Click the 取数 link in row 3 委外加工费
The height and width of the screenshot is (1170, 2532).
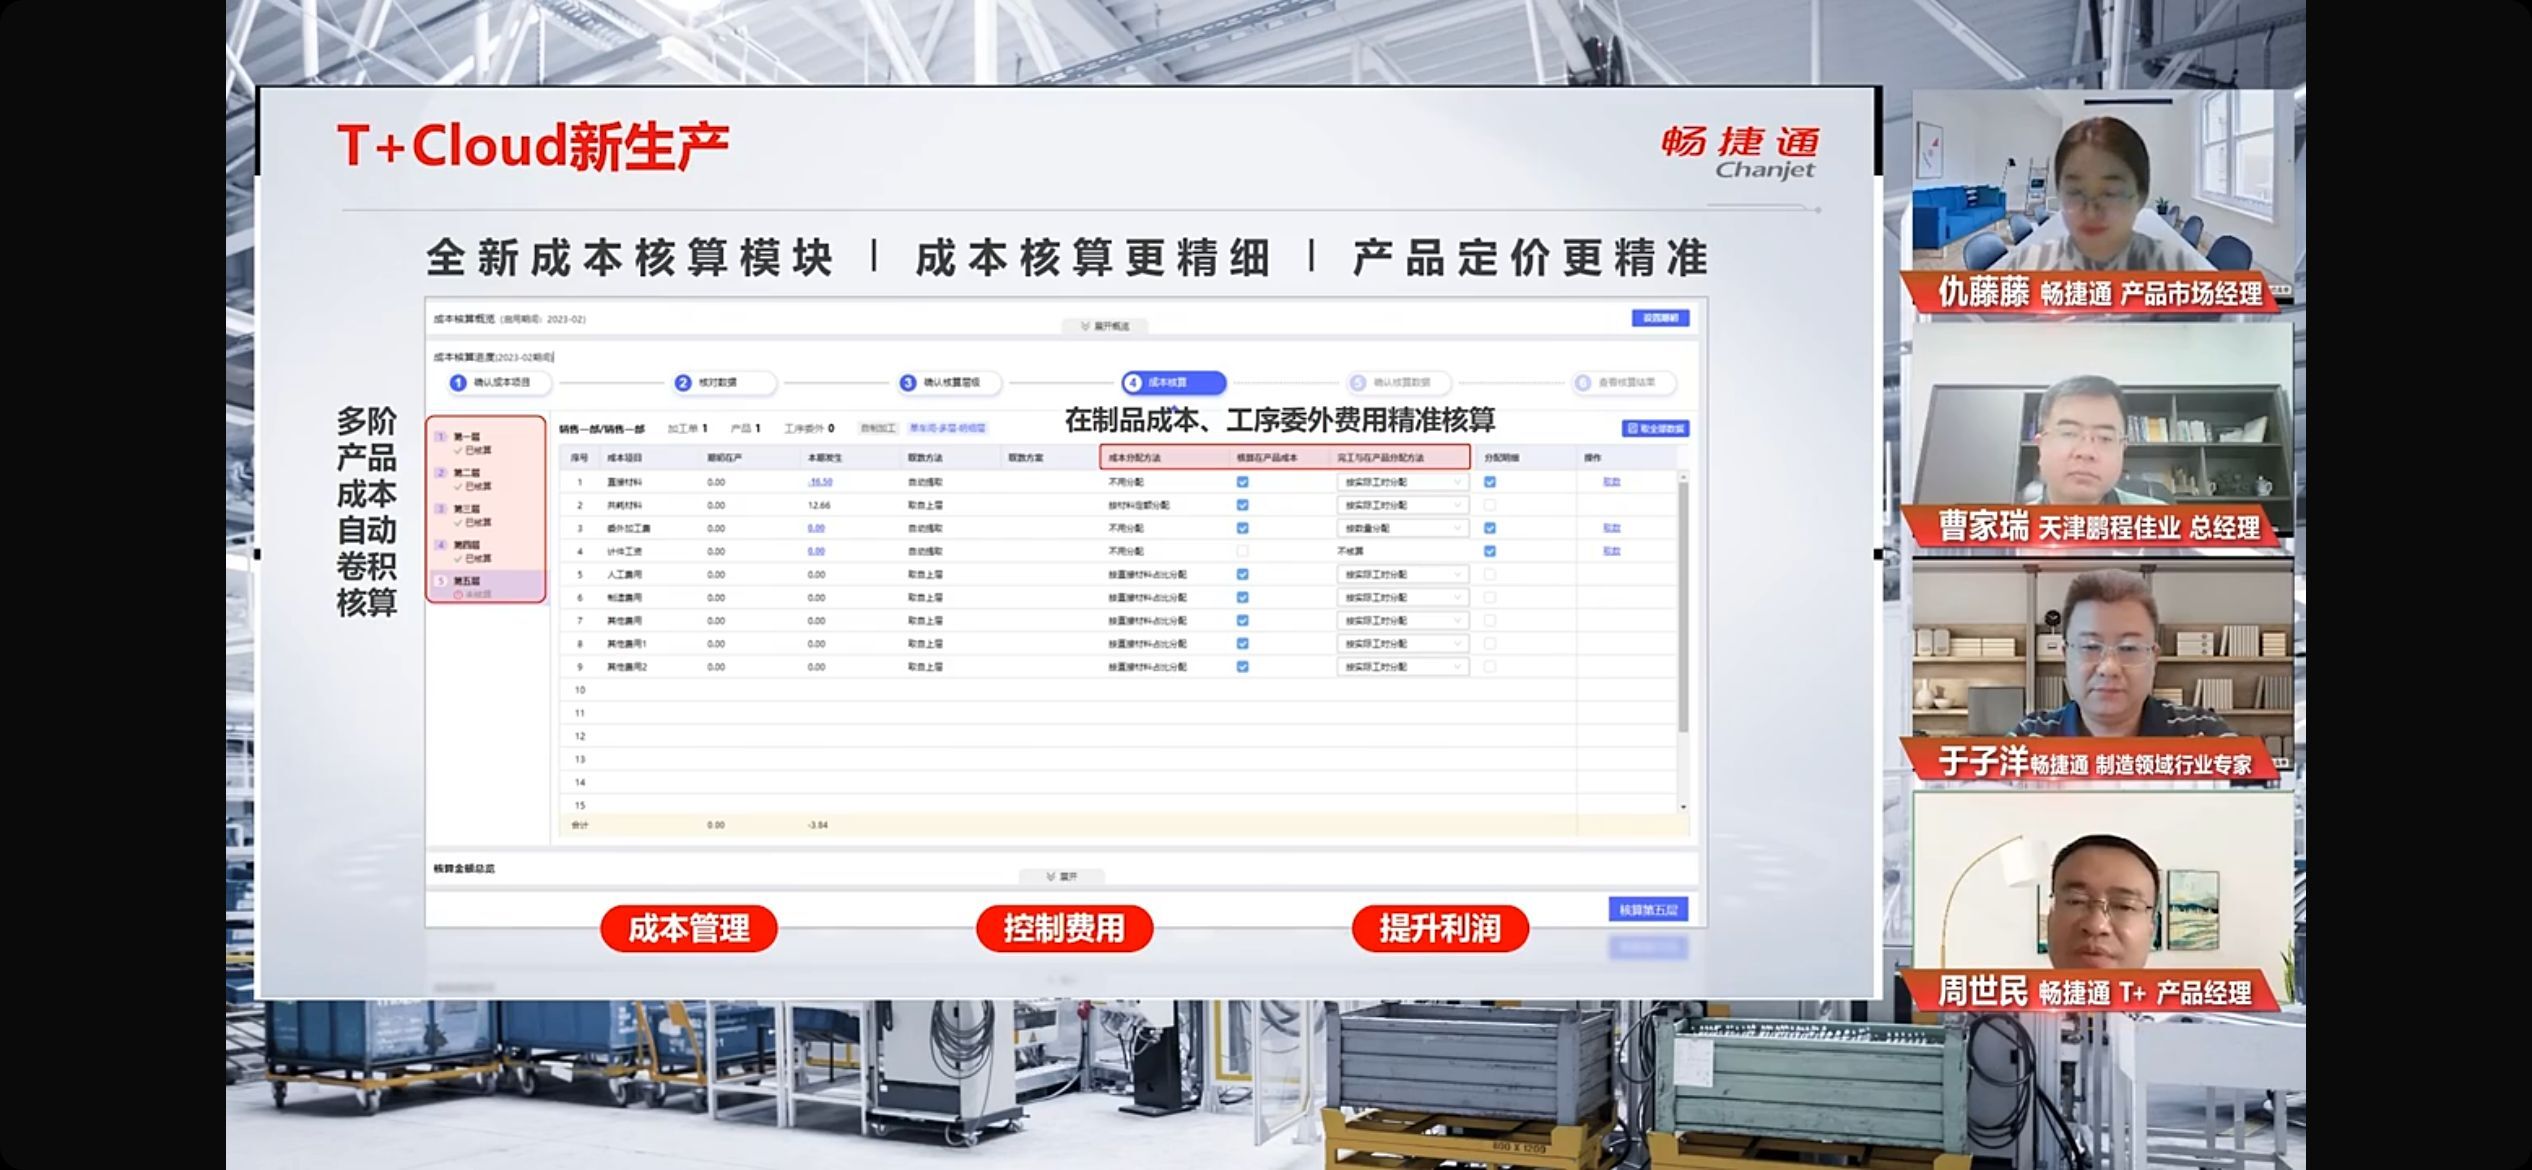pyautogui.click(x=1611, y=528)
